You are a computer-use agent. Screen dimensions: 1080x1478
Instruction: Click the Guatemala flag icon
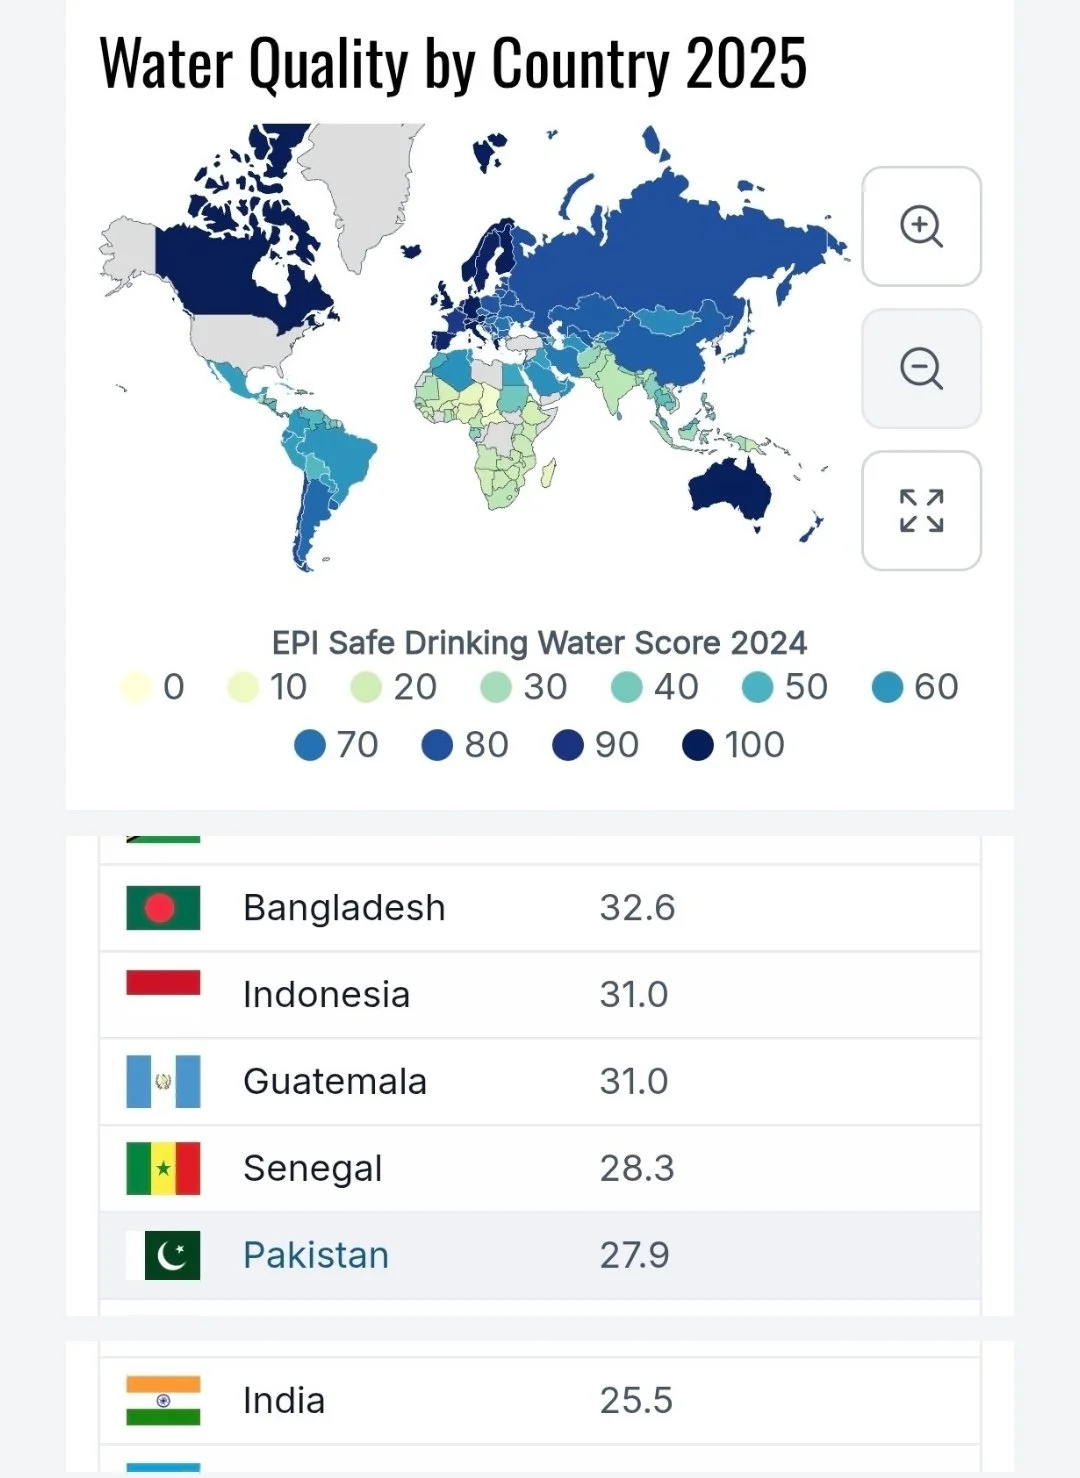click(163, 1081)
